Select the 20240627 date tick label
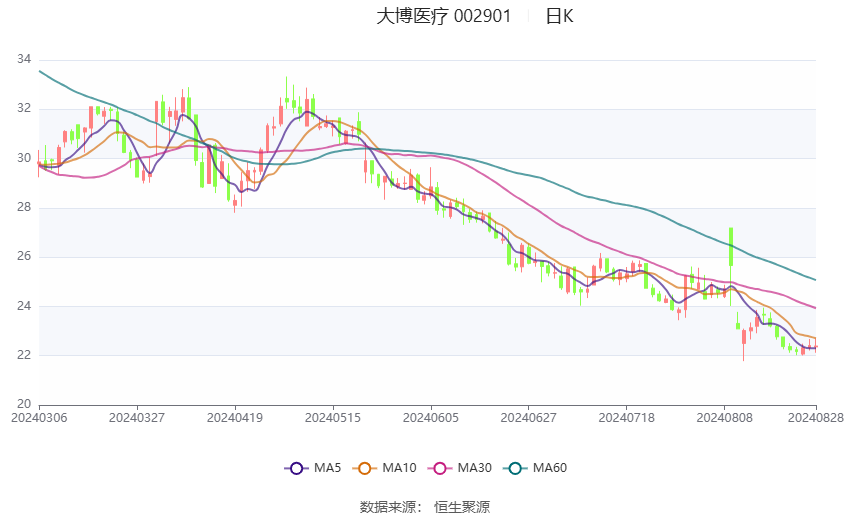Viewport: 850px width, 517px height. (529, 418)
